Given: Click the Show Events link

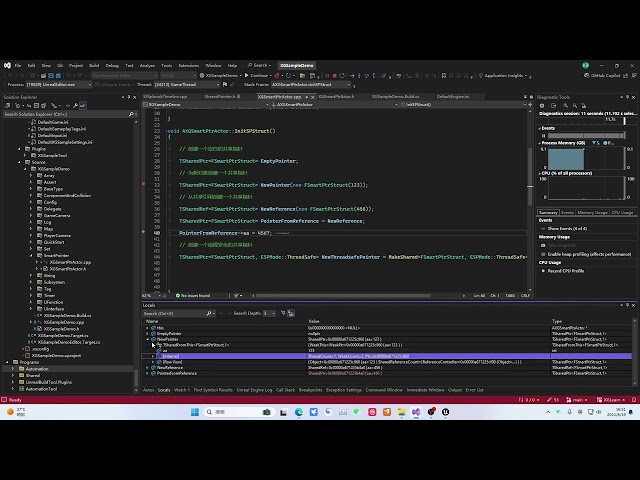Looking at the screenshot, I should tap(567, 229).
